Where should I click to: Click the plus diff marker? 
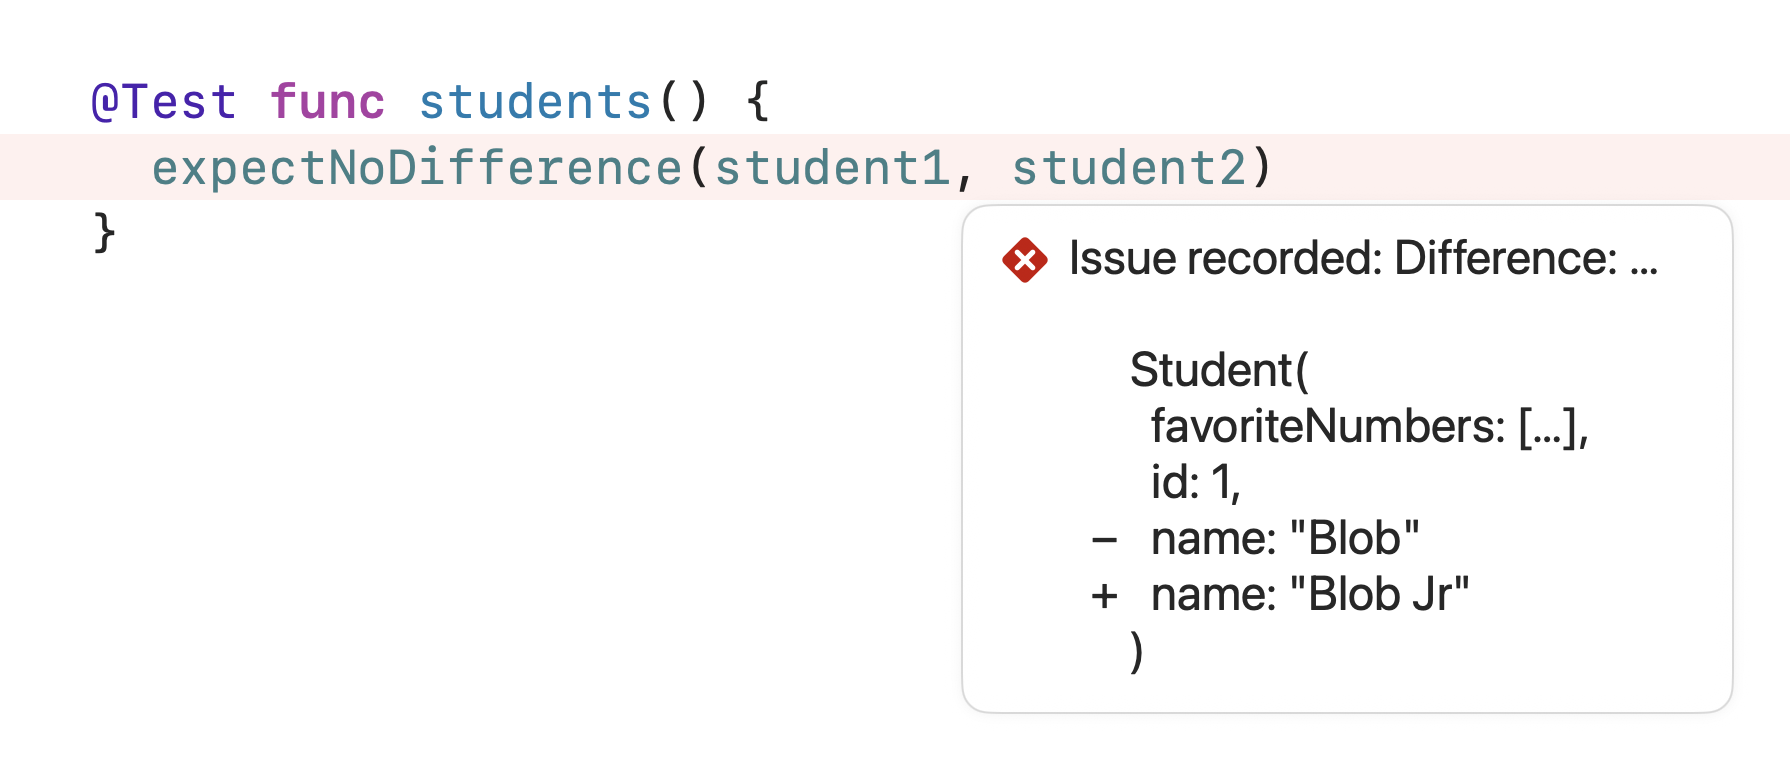[x=1105, y=596]
